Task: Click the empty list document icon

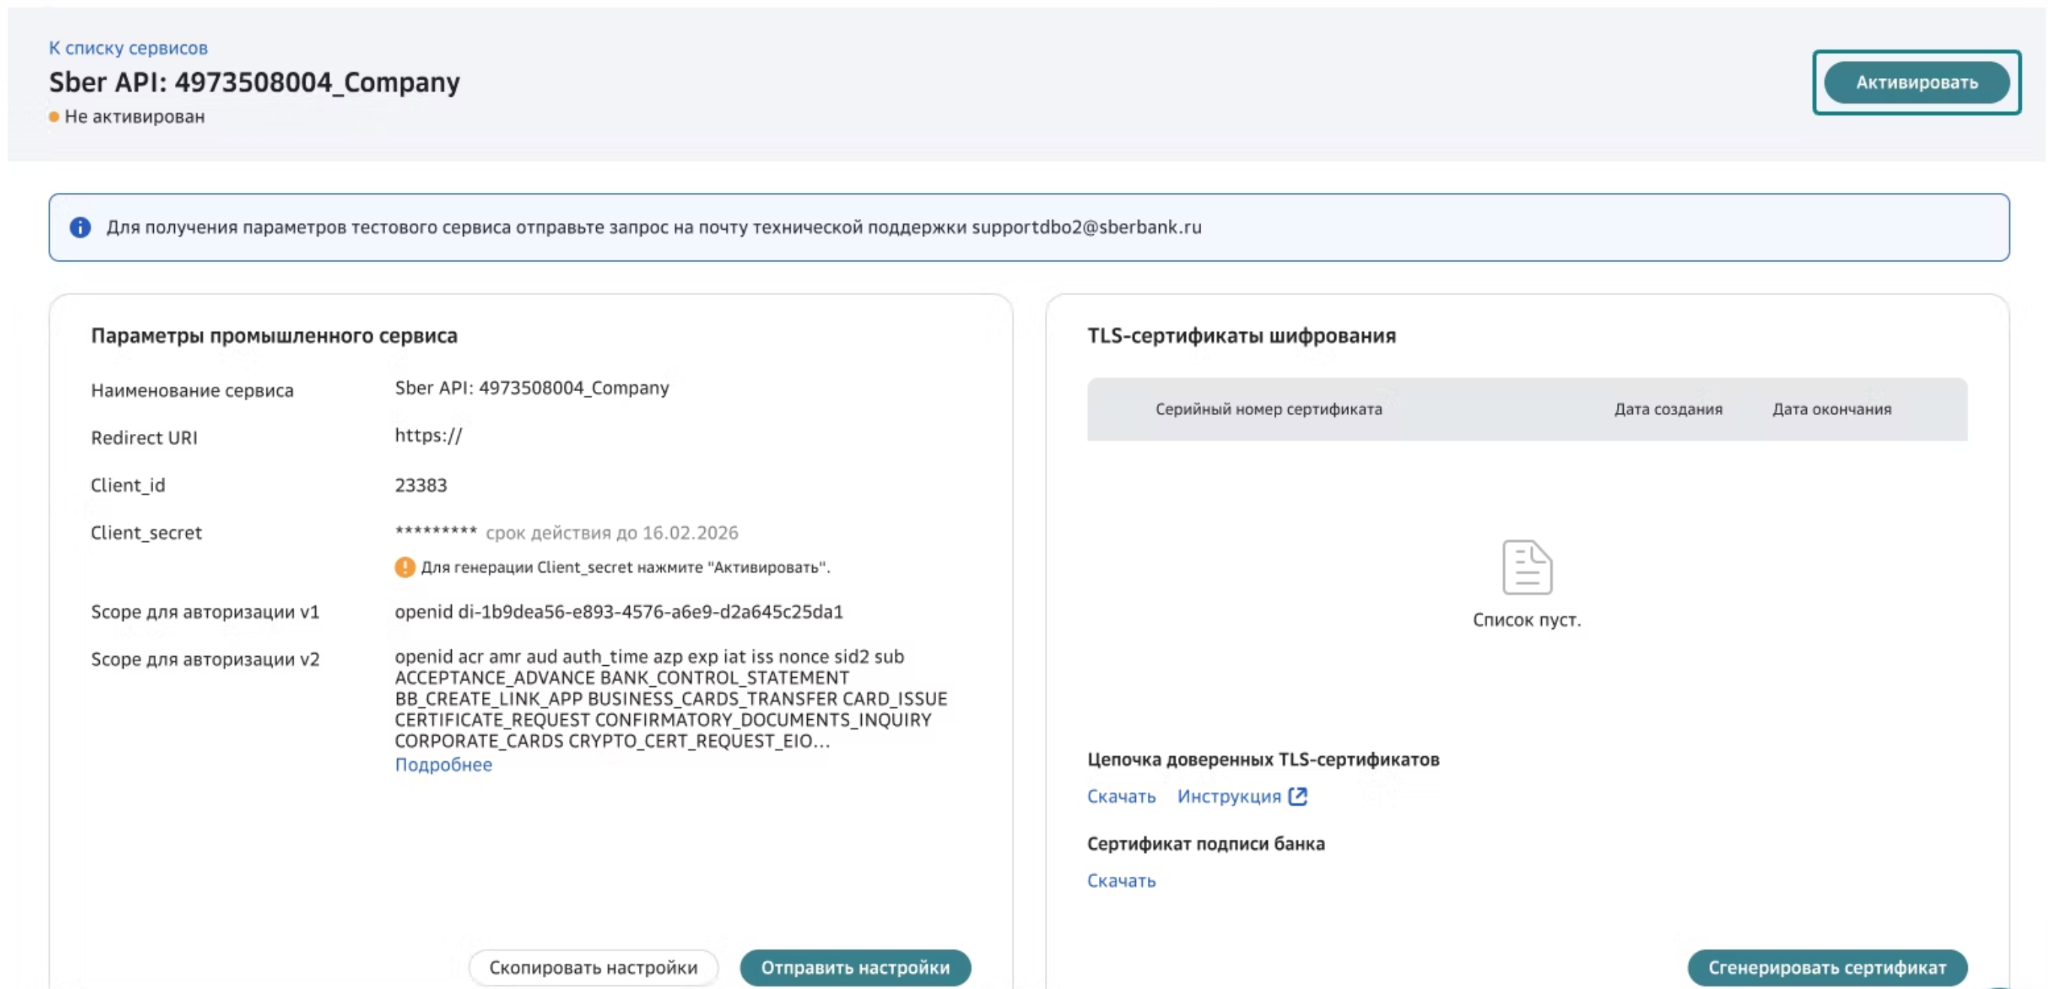Action: click(x=1527, y=567)
